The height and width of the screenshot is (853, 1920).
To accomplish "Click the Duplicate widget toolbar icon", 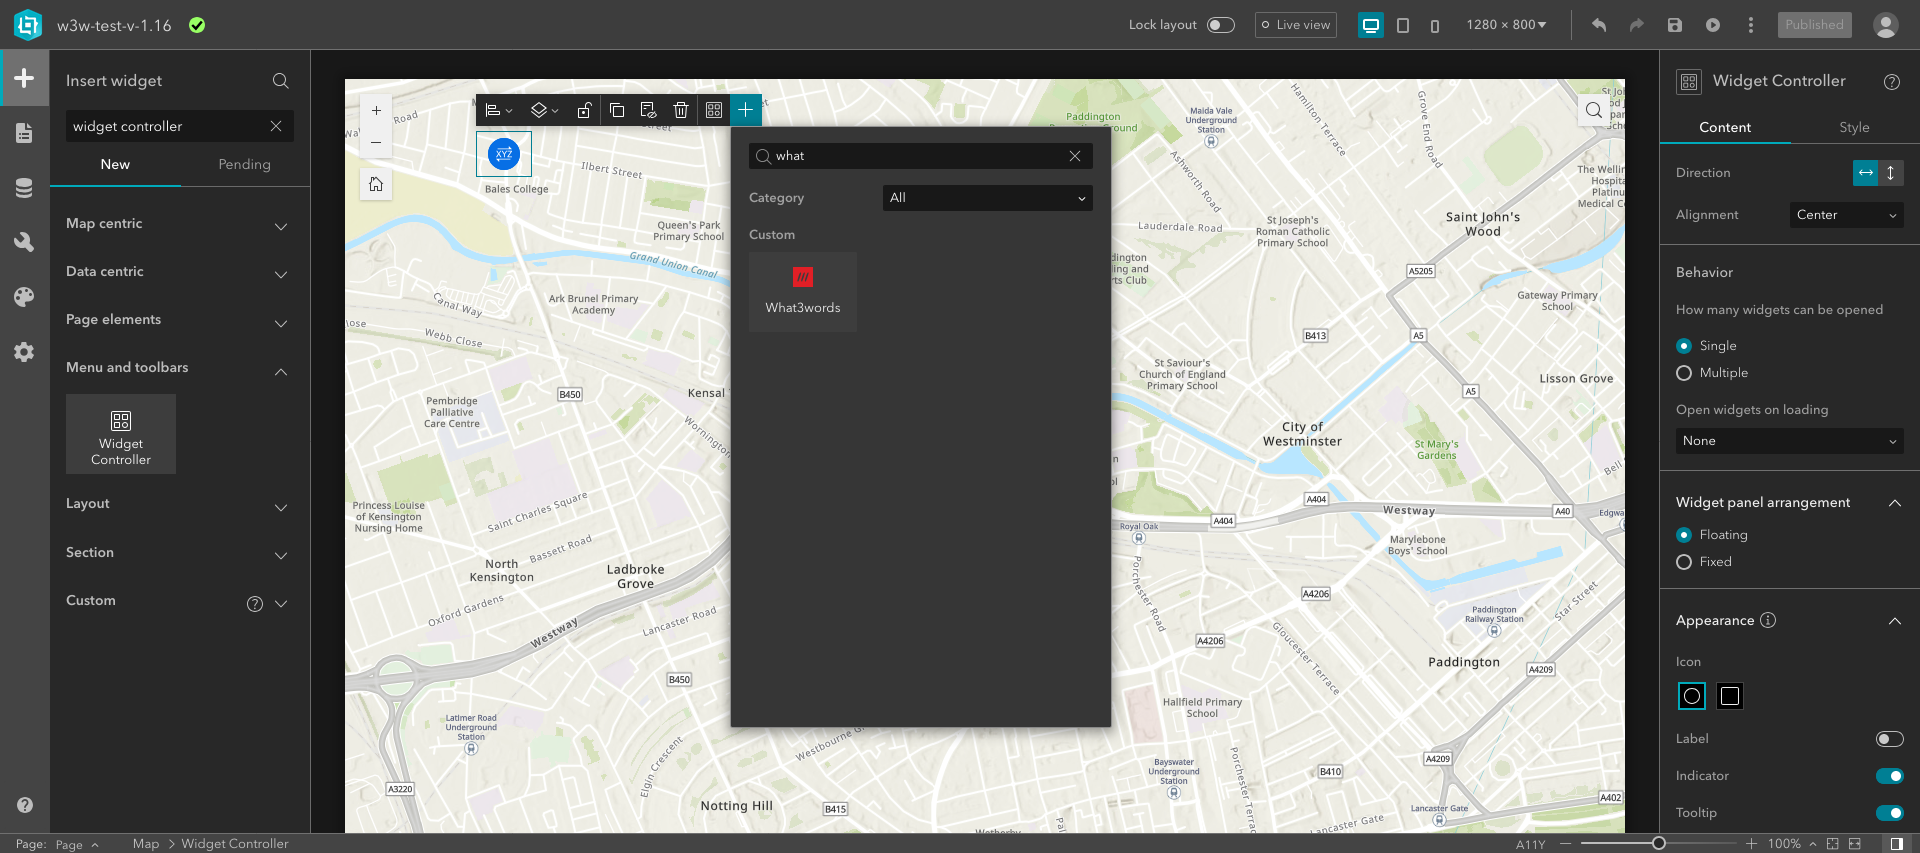I will pyautogui.click(x=617, y=110).
